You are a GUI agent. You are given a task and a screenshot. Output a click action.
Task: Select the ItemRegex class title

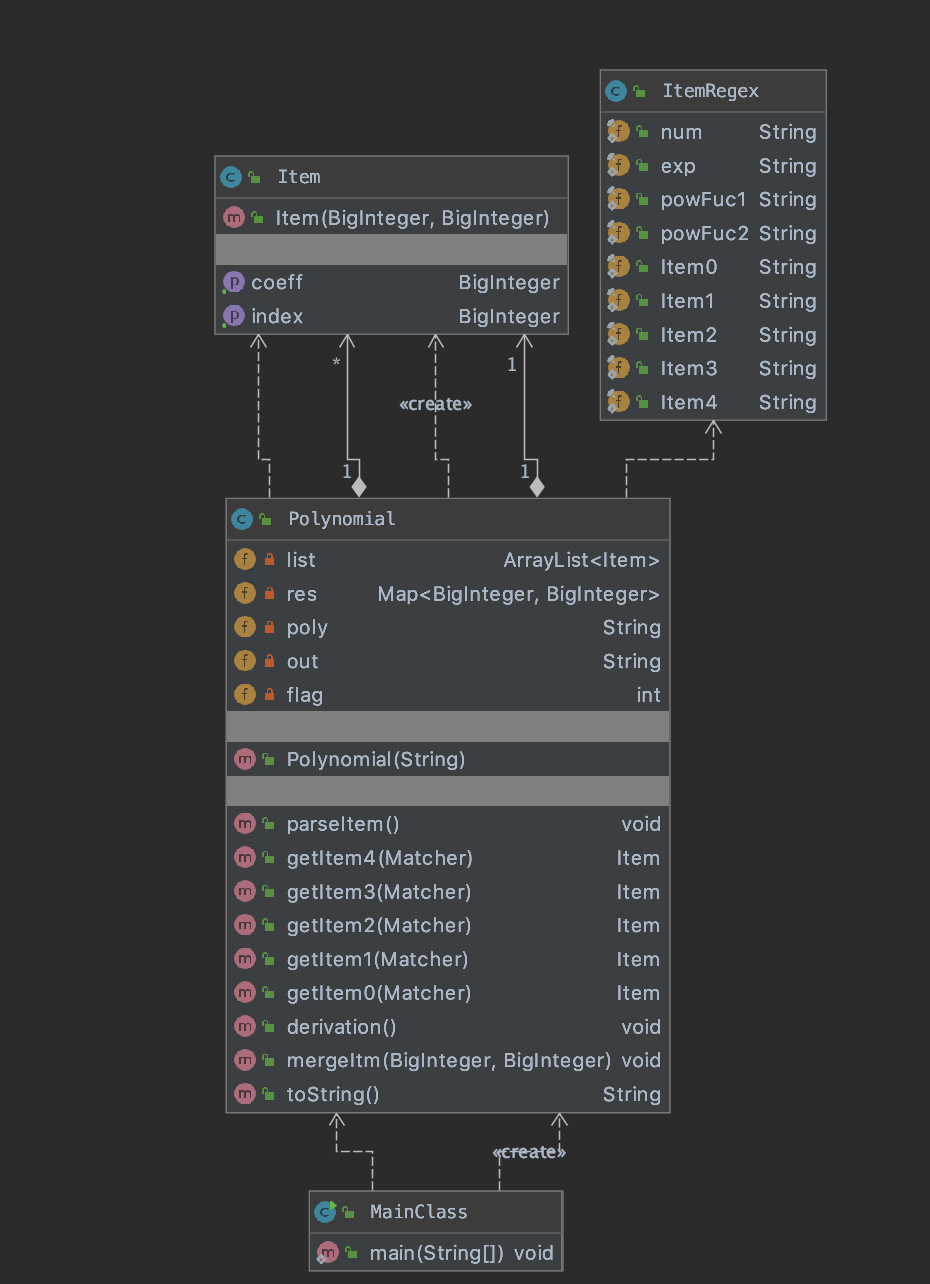pos(710,91)
